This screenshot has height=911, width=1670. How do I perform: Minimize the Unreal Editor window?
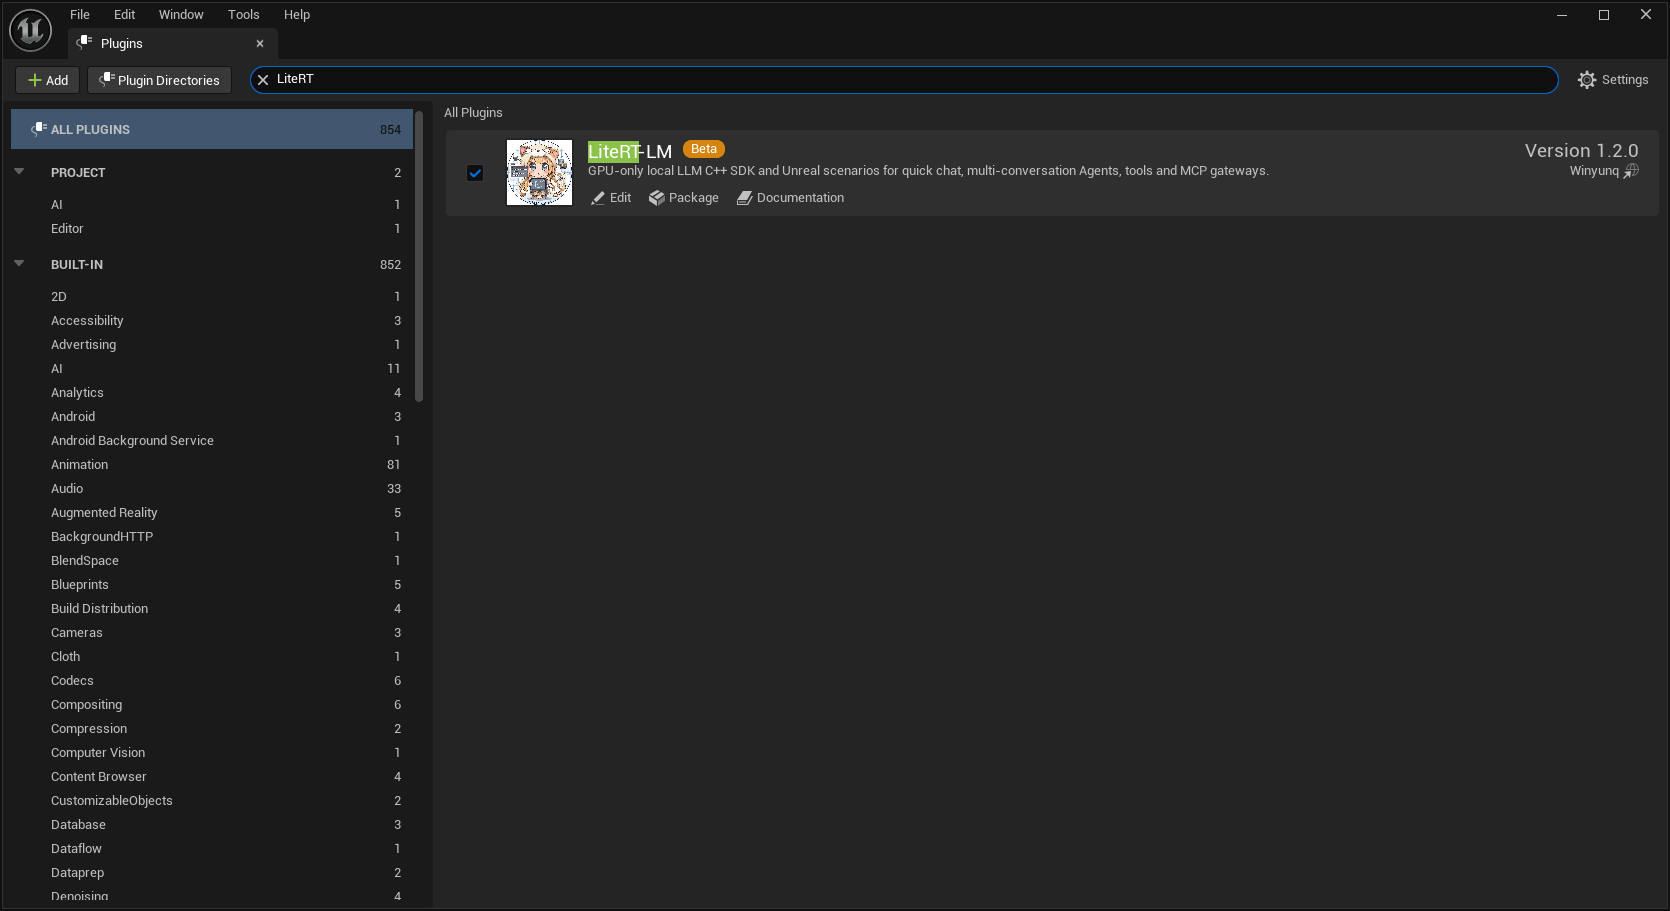[1562, 15]
